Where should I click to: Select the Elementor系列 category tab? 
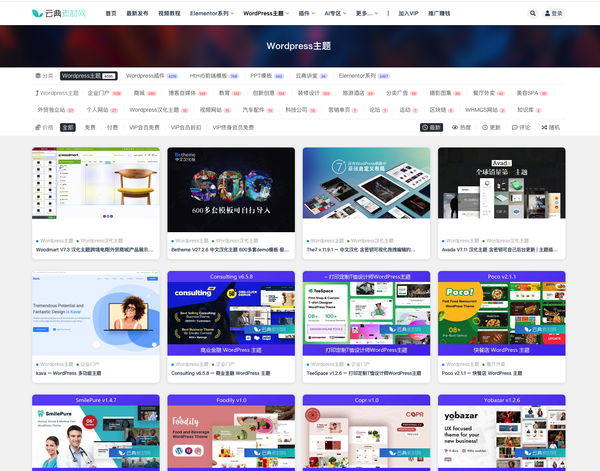pos(364,76)
